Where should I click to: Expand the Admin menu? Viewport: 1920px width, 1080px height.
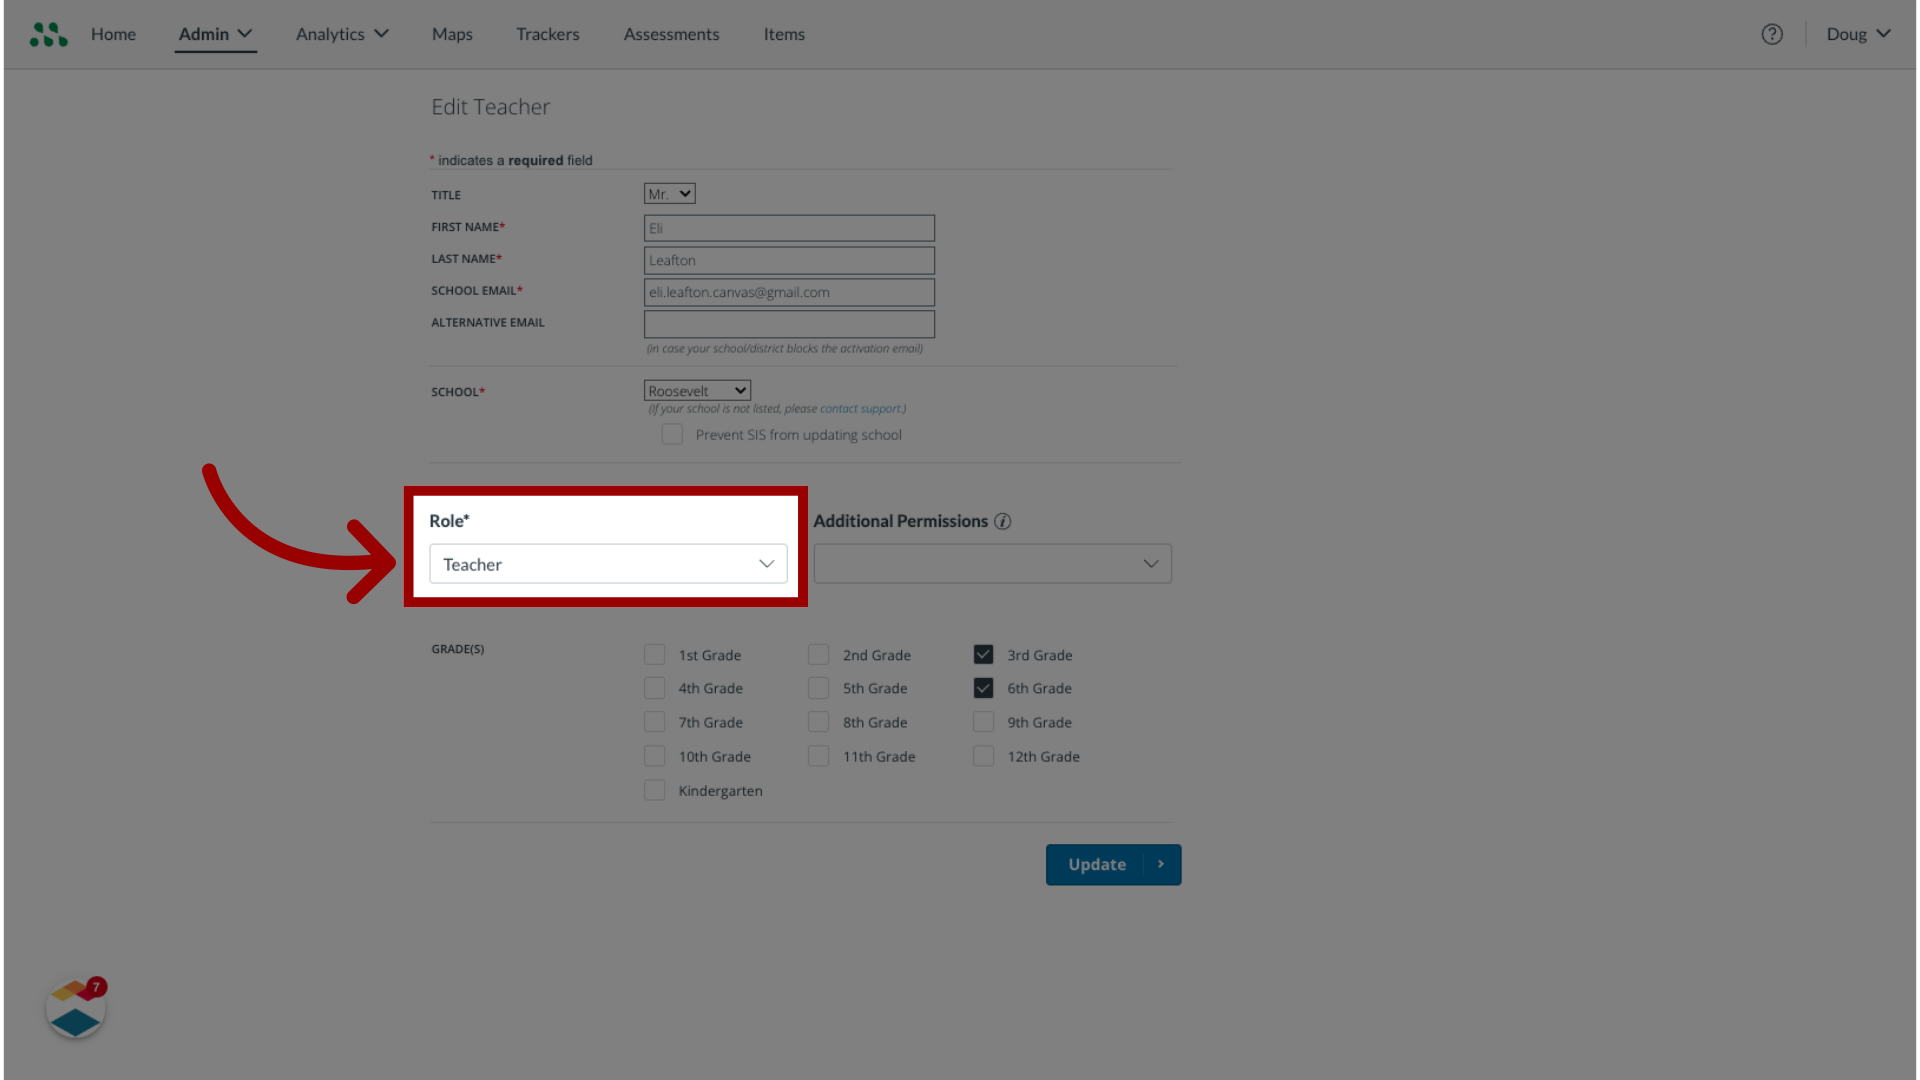[215, 34]
